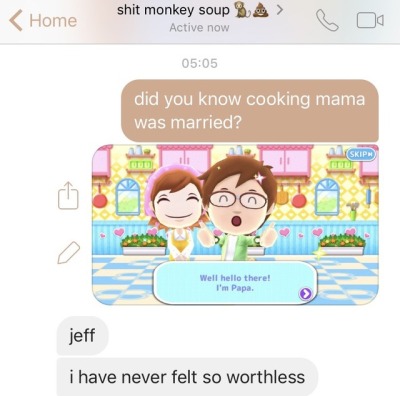Click the SKIP button in game image
The image size is (400, 396).
[x=361, y=154]
